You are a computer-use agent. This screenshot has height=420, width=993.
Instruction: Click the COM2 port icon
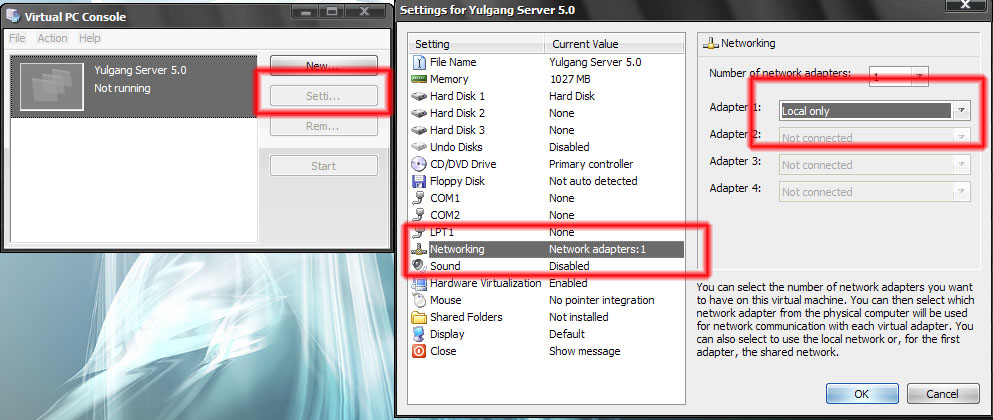pos(419,215)
